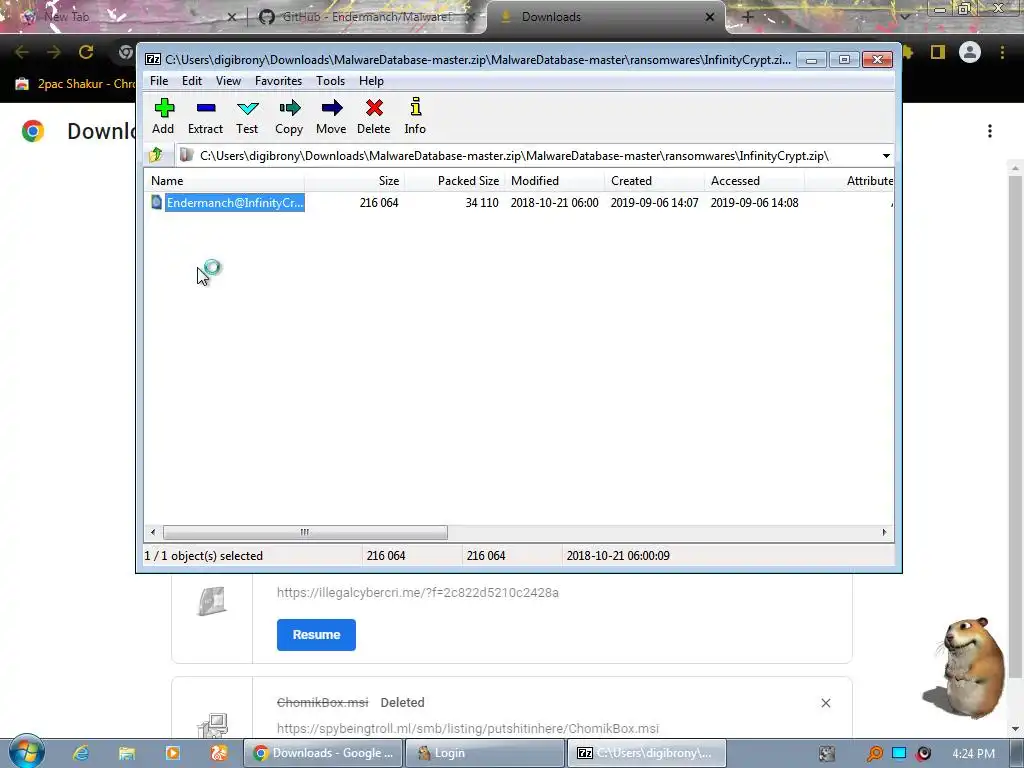Sort by the Packed Size column header
Viewport: 1024px width, 768px height.
[x=455, y=181]
